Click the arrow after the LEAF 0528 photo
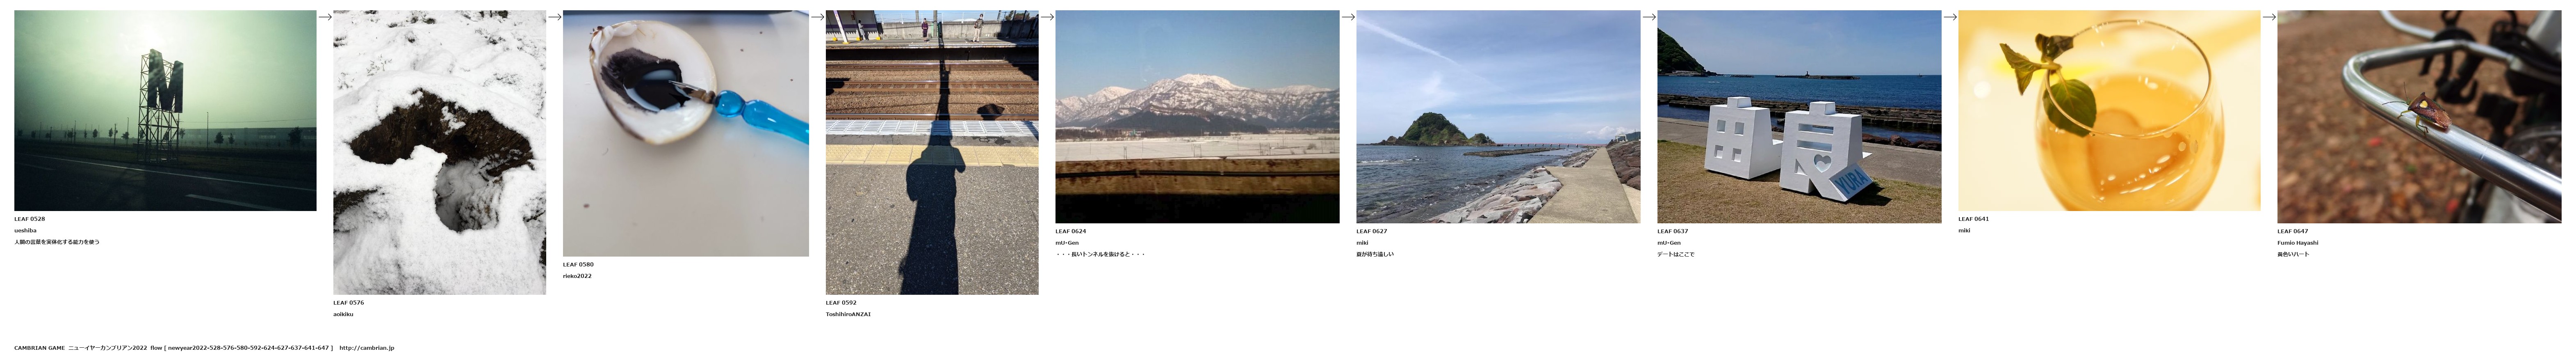 tap(325, 17)
